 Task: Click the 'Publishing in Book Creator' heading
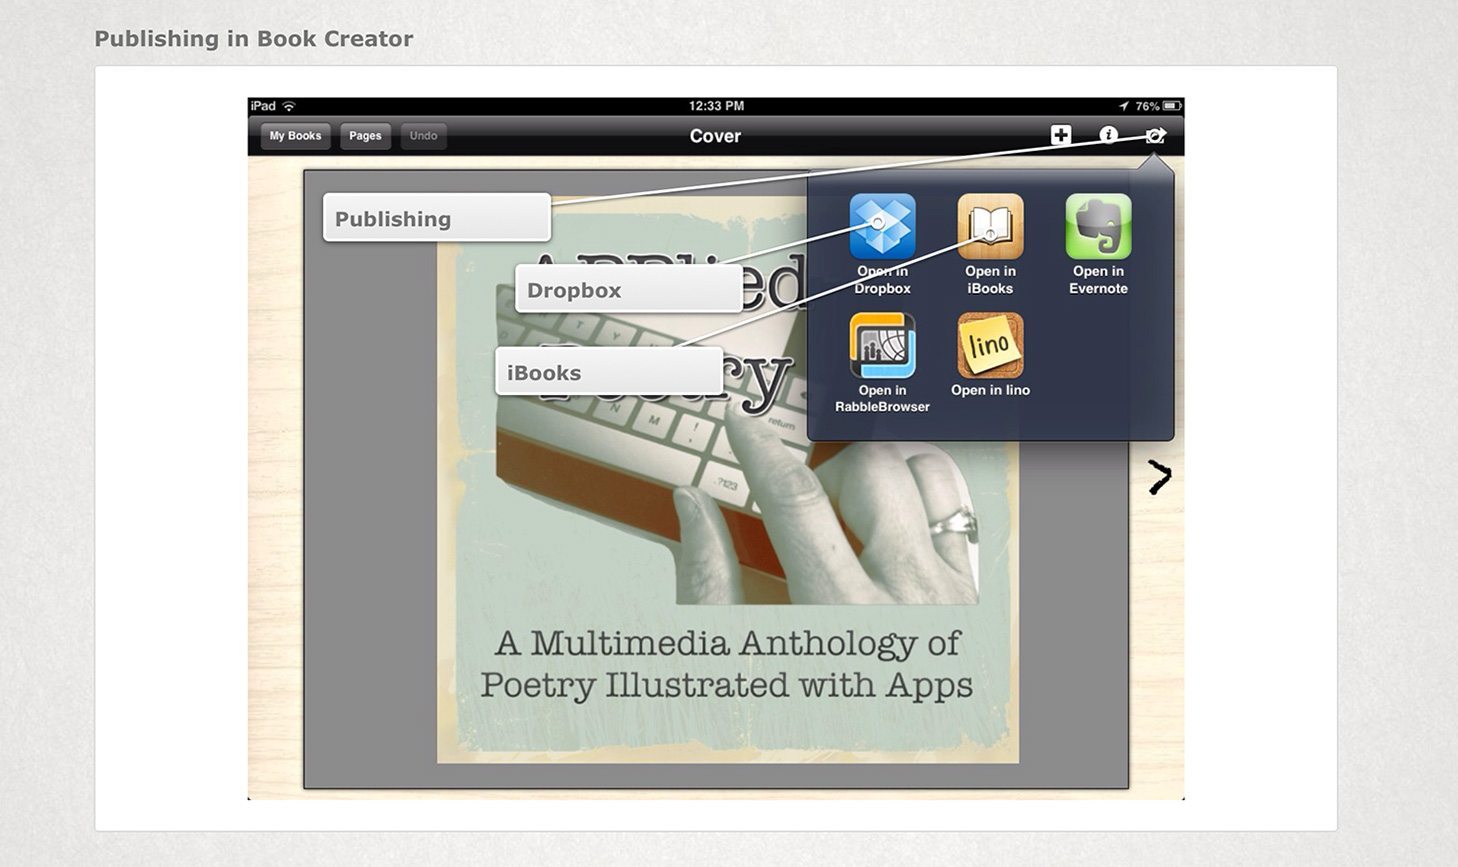254,39
